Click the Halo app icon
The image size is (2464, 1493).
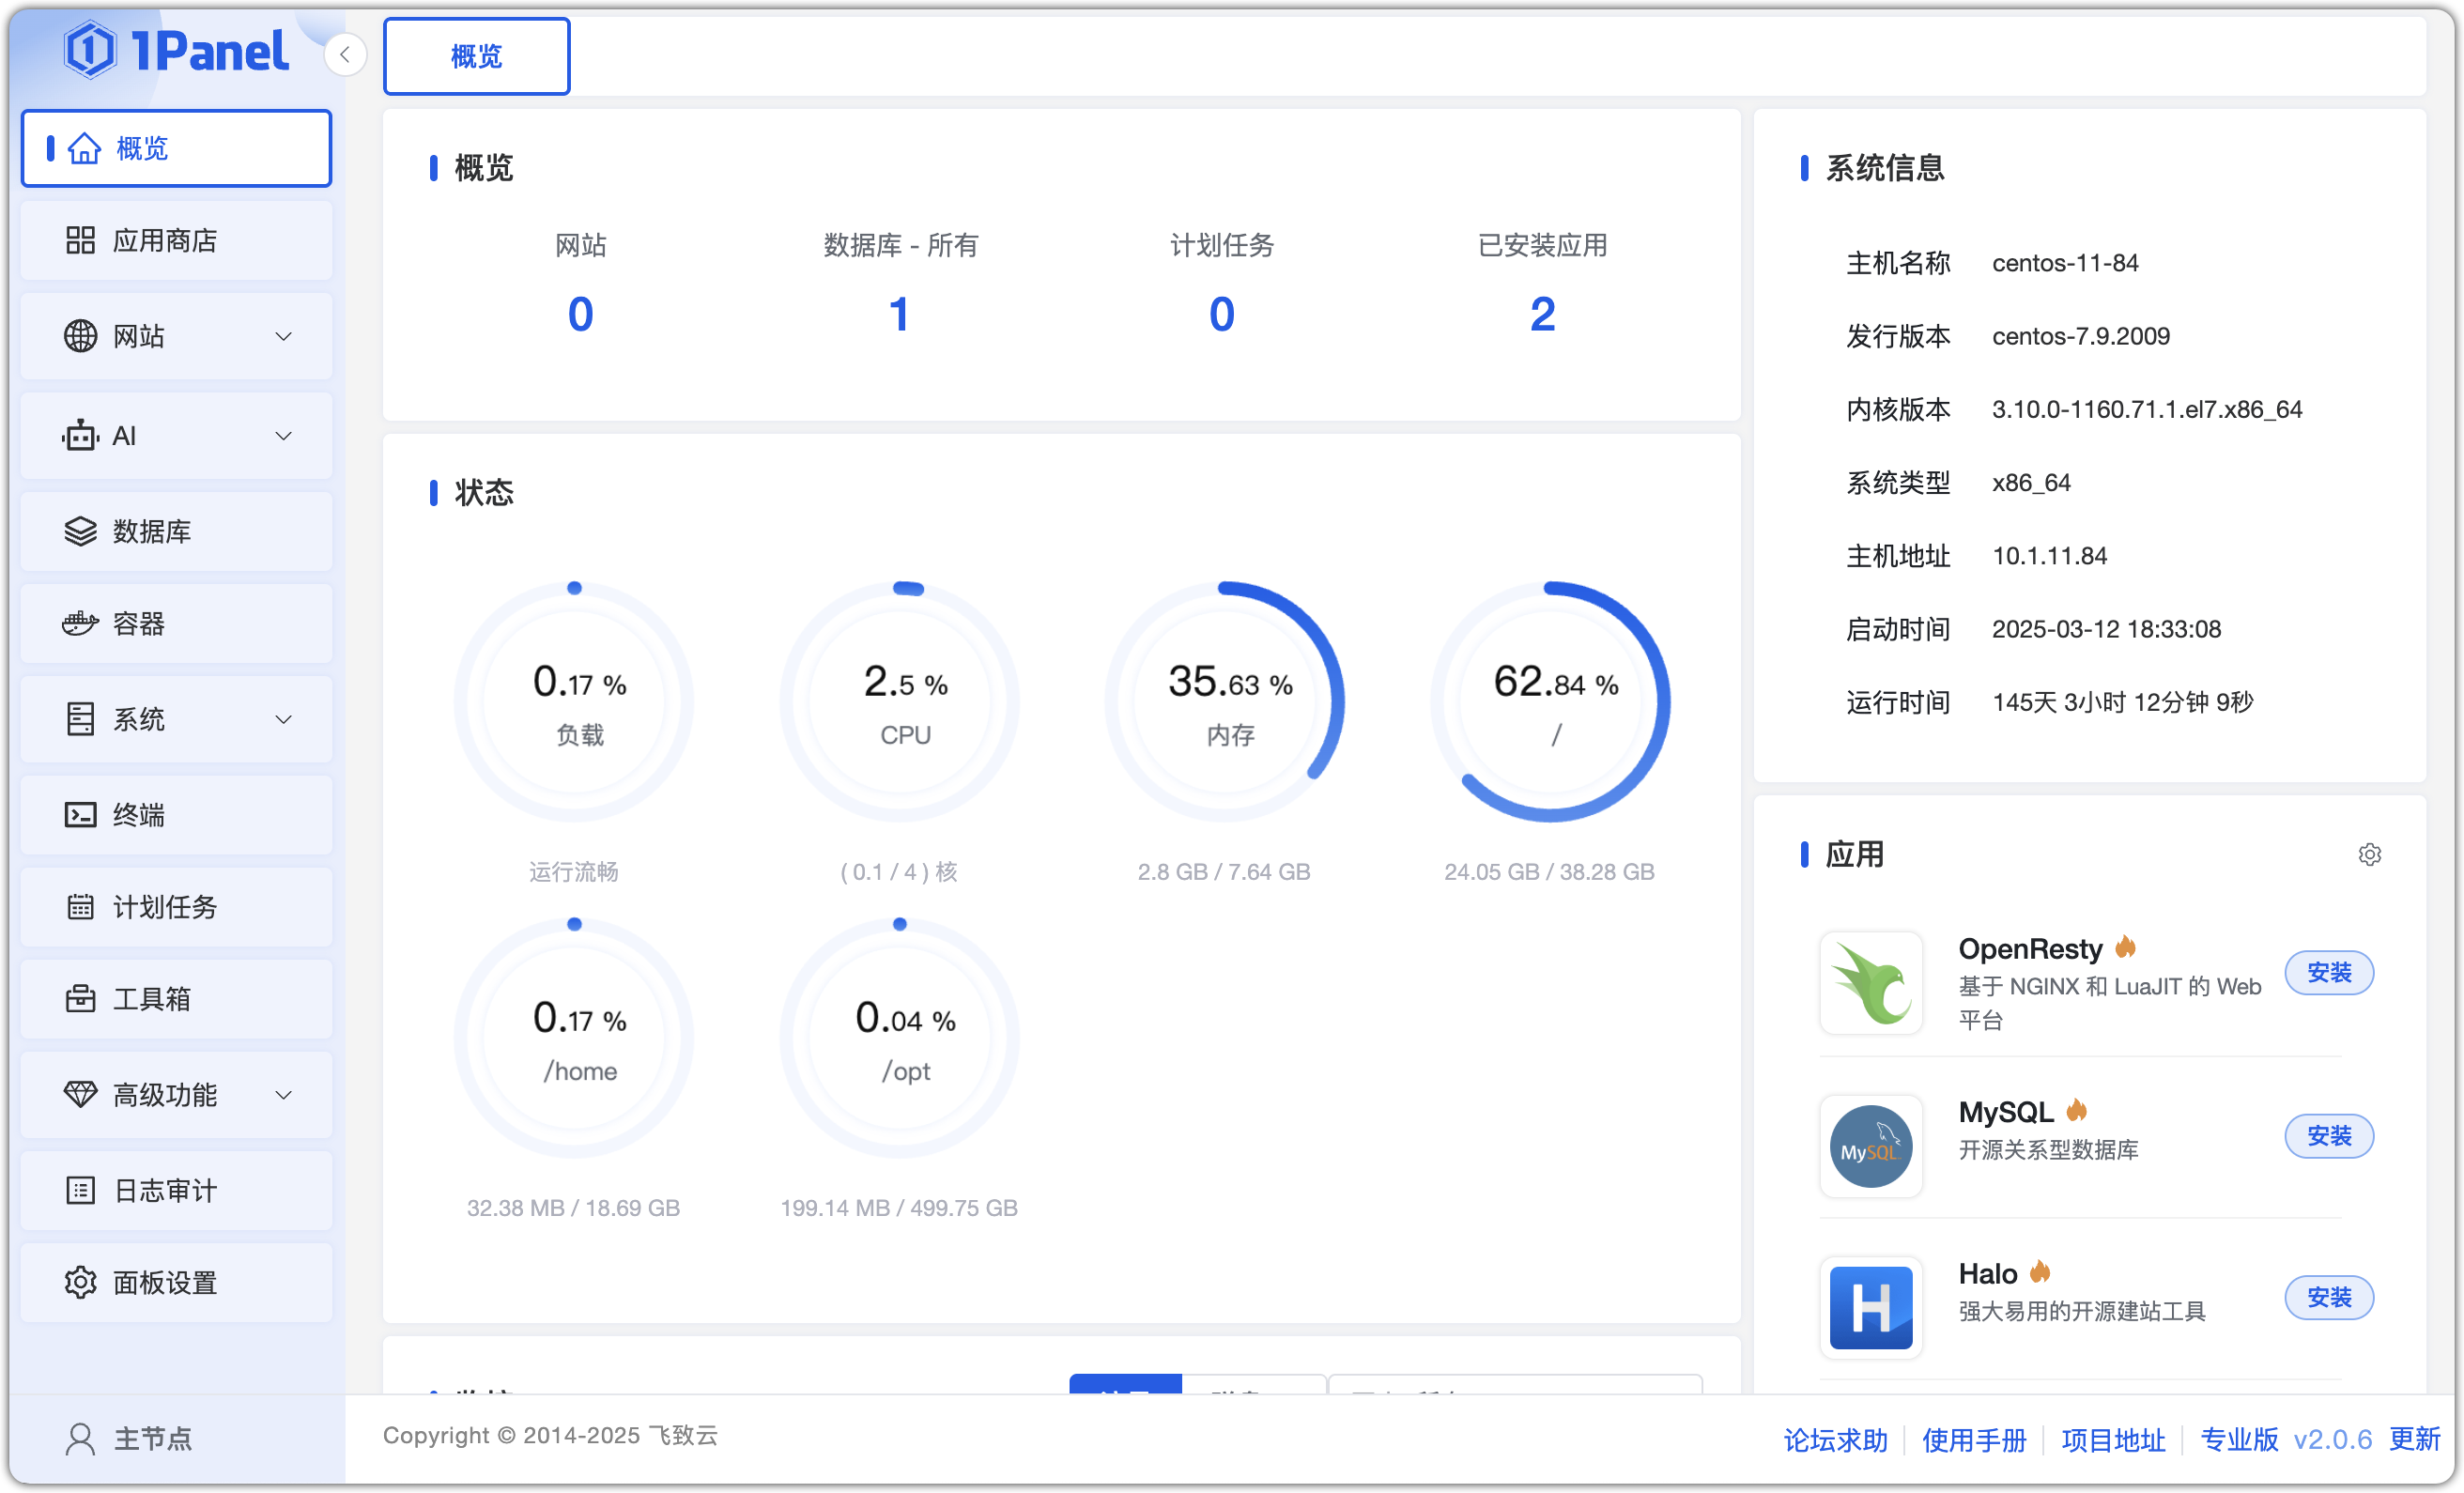[1870, 1307]
